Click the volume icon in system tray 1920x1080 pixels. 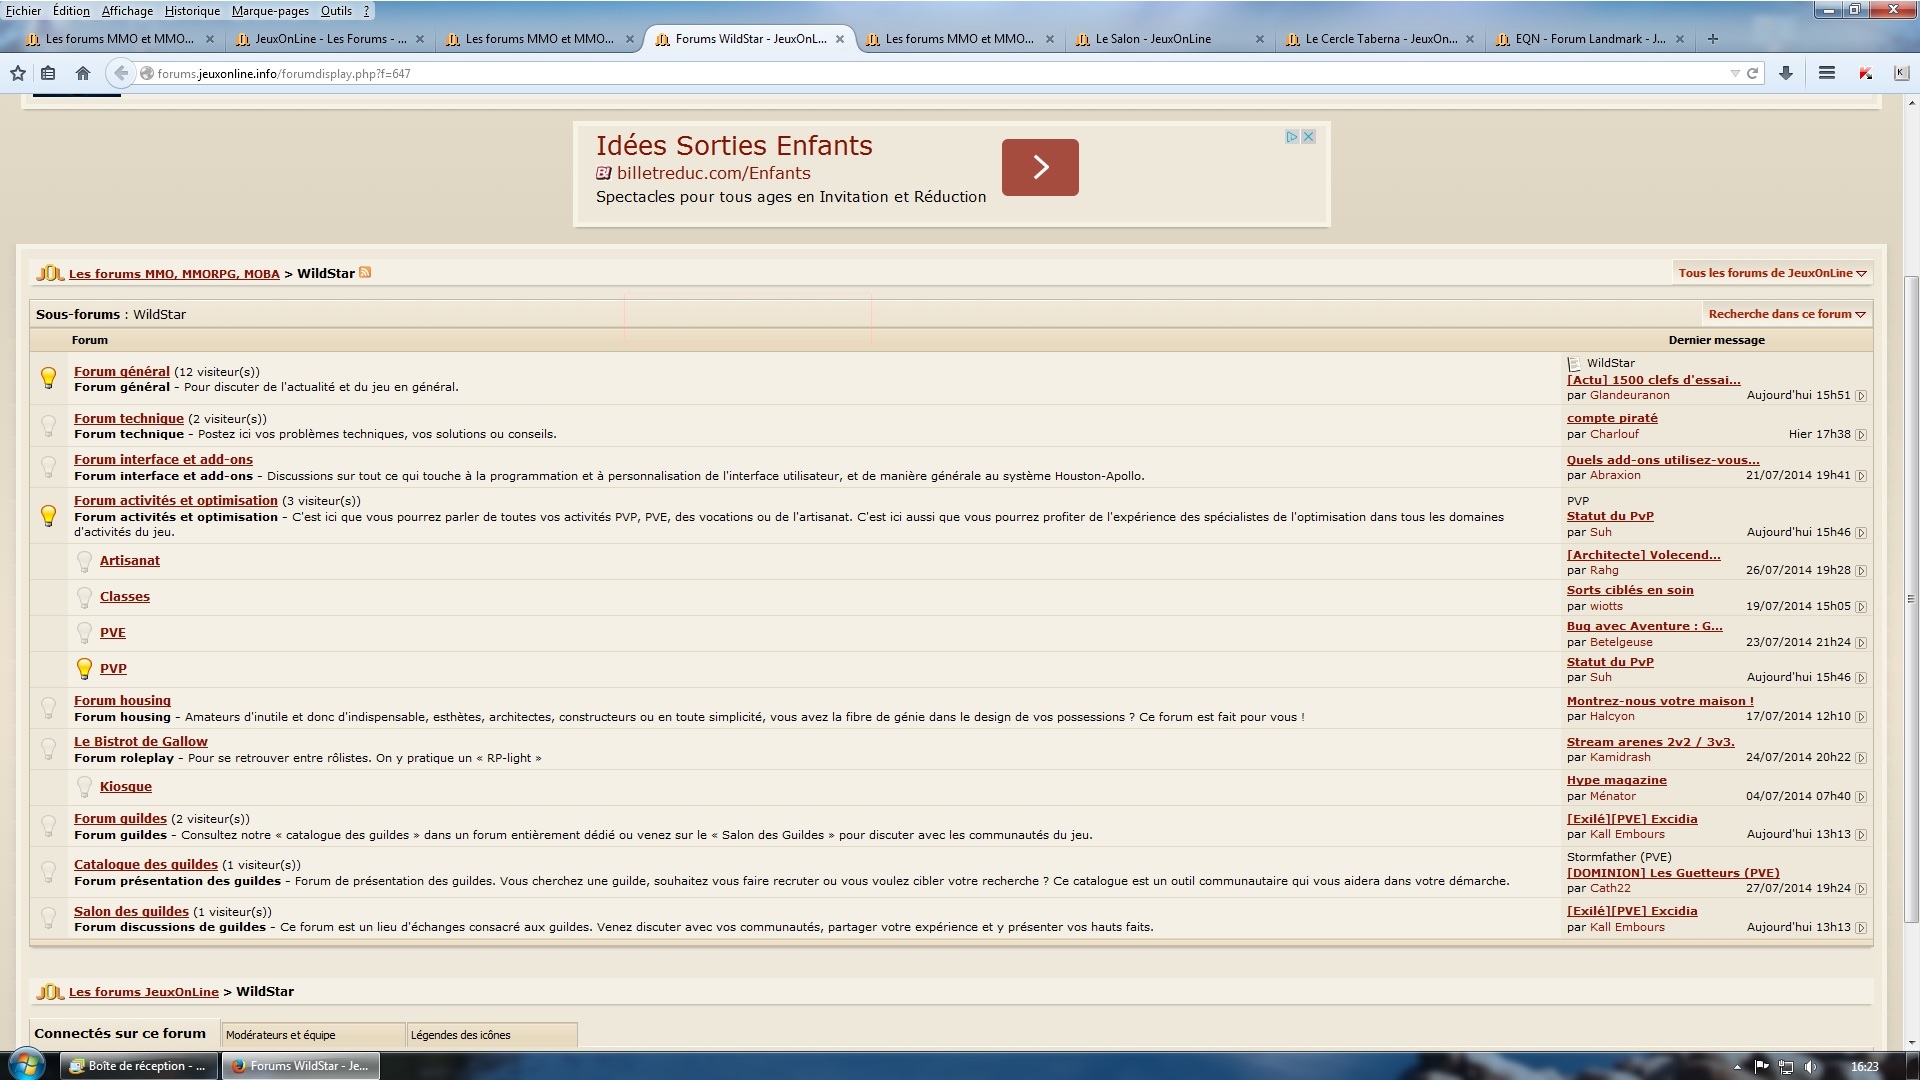1811,1067
